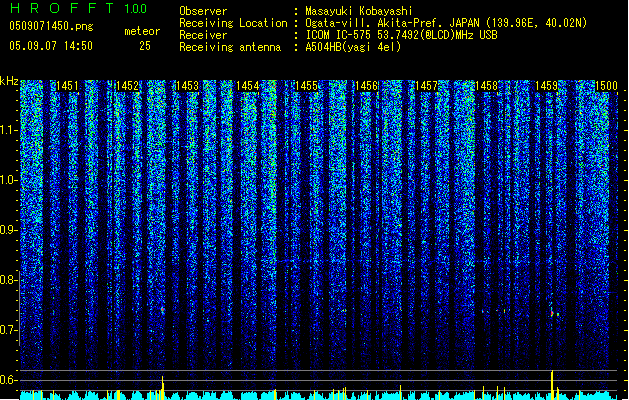
Task: Click the 1459 time marker
Action: pyautogui.click(x=546, y=86)
